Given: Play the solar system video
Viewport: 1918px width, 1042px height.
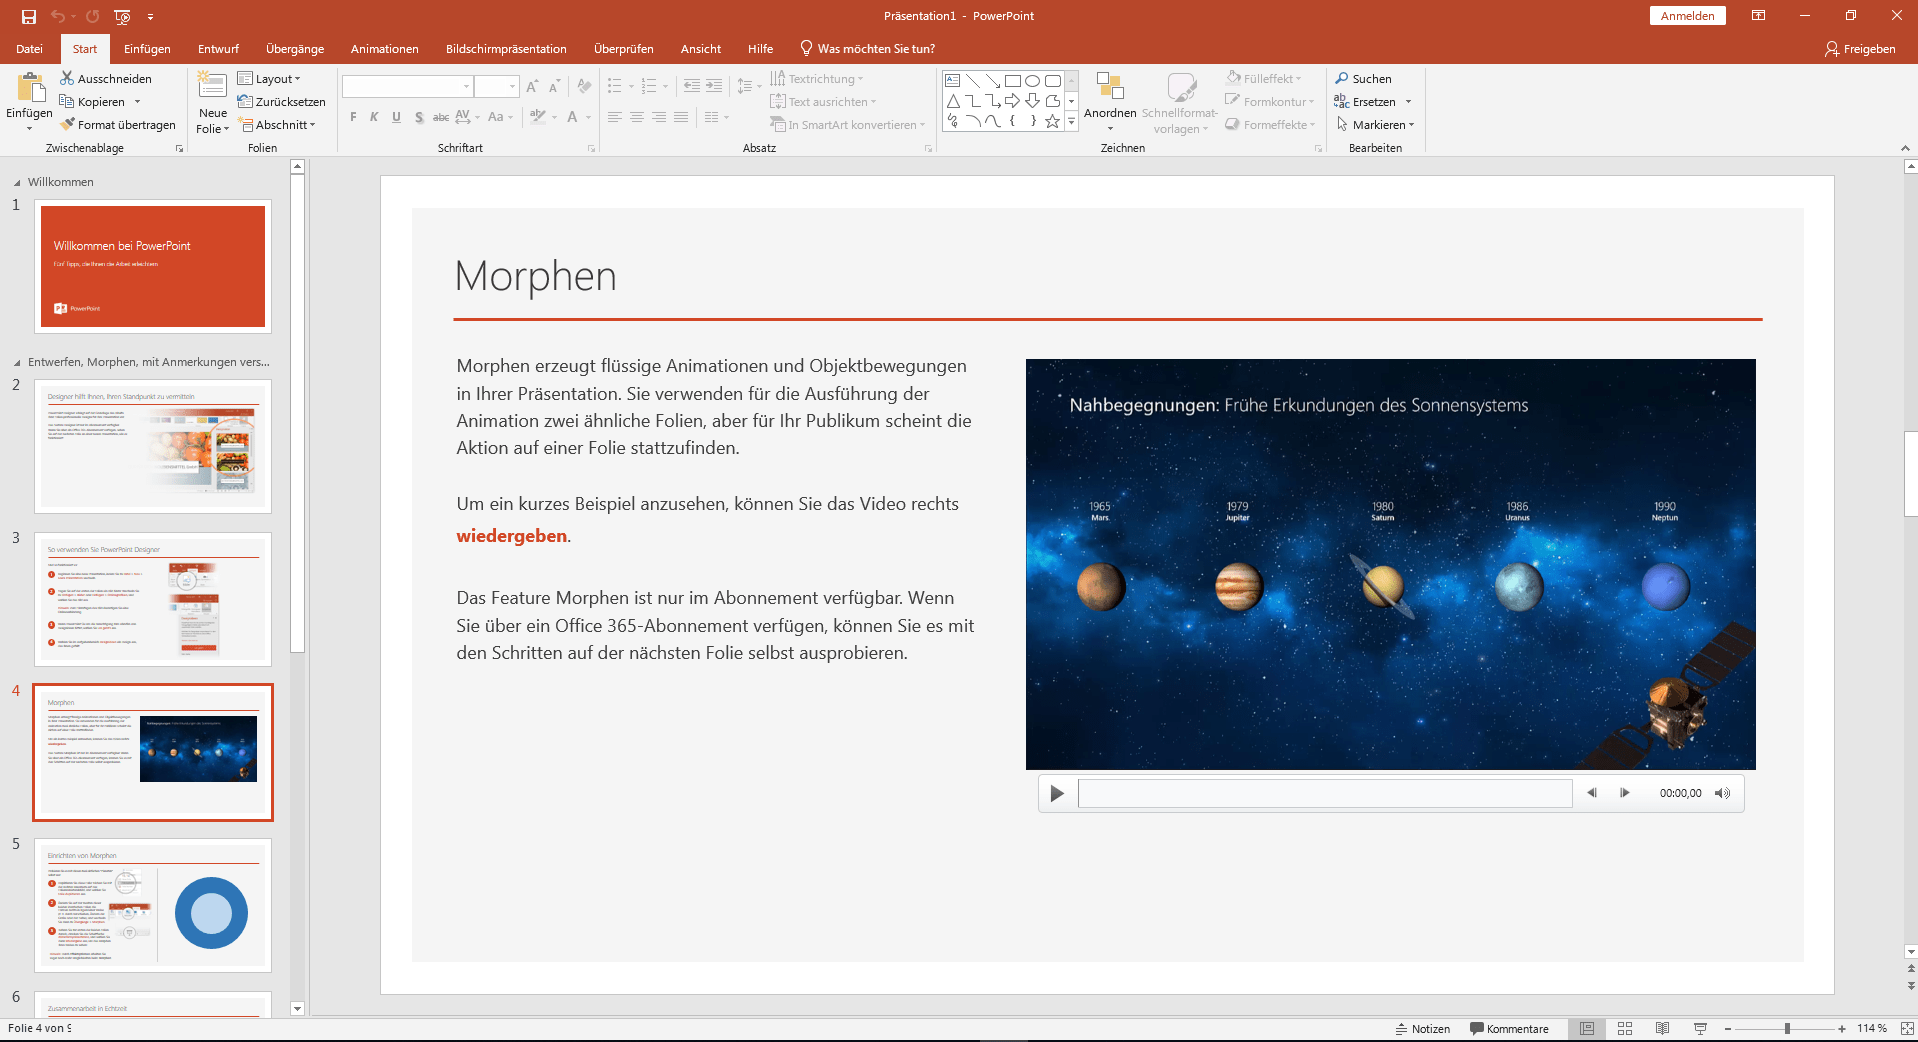Looking at the screenshot, I should (1057, 793).
